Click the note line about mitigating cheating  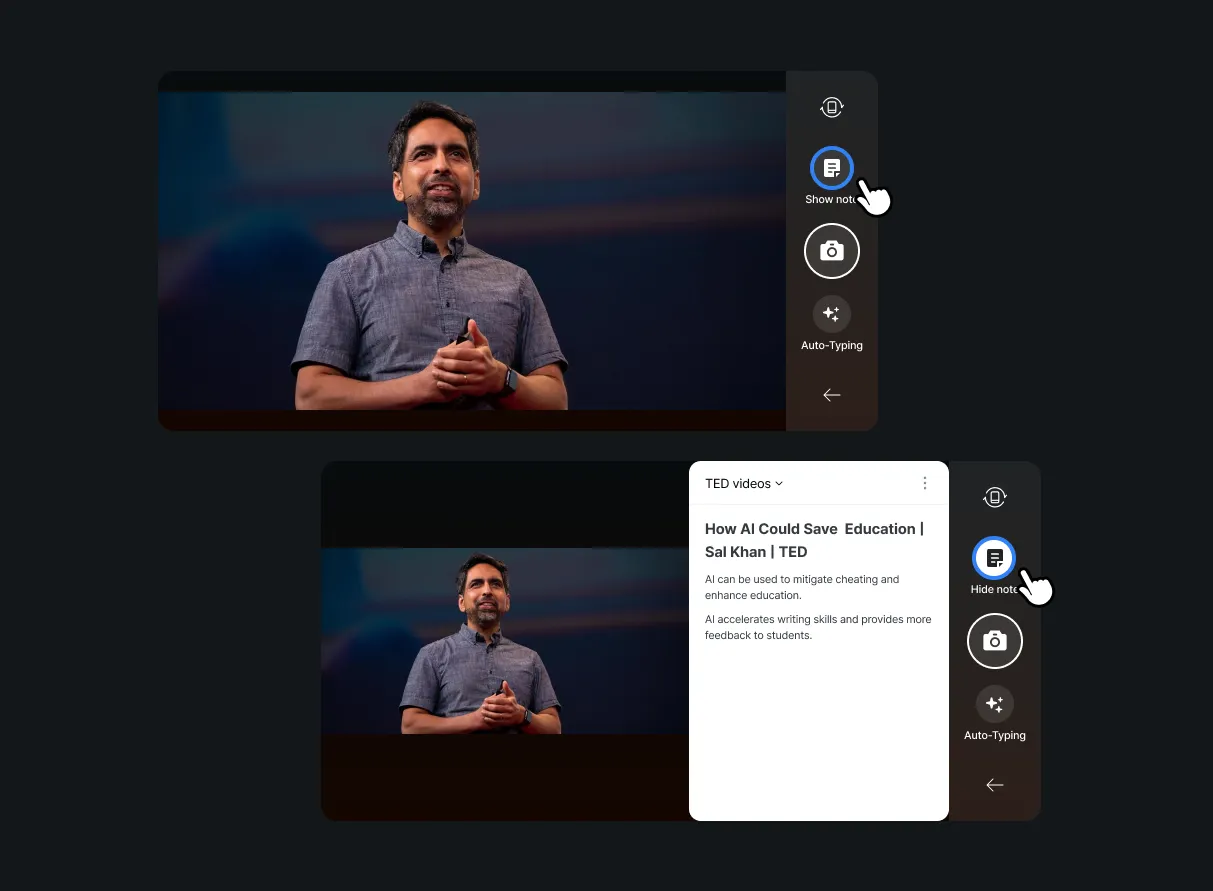click(802, 587)
